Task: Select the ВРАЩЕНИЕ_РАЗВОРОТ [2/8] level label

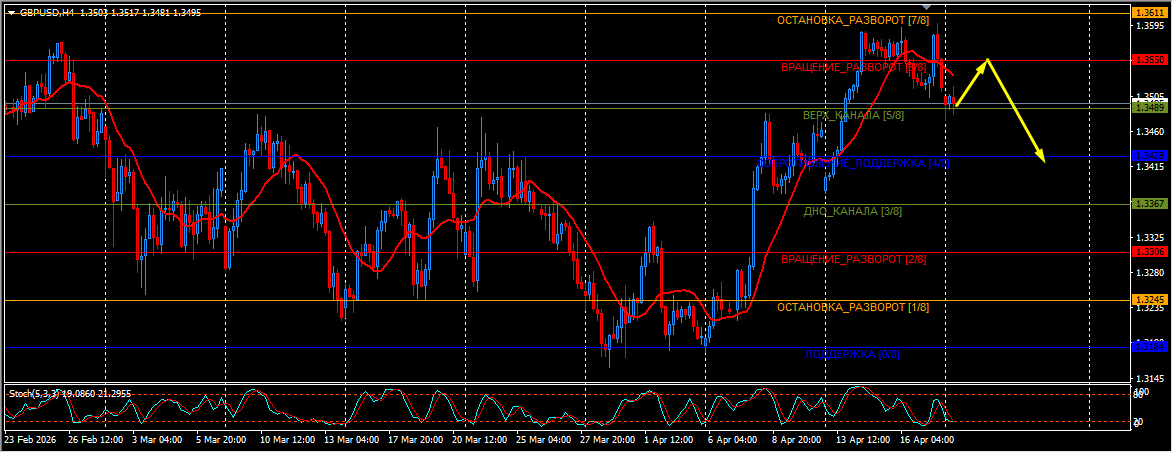Action: click(854, 259)
